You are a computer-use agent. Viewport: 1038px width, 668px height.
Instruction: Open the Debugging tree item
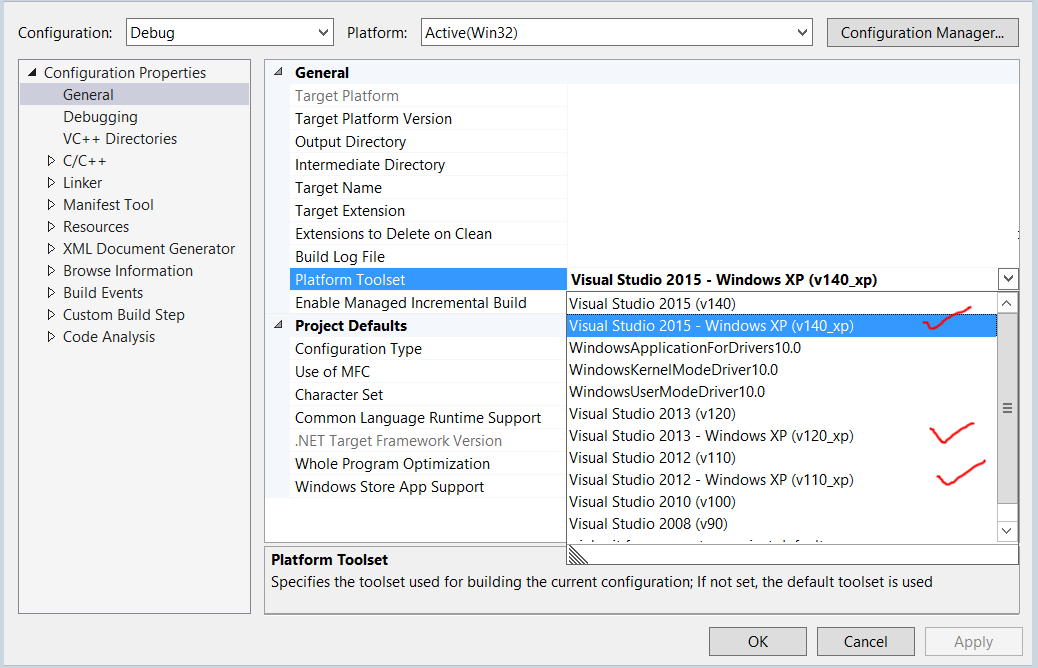tap(100, 117)
